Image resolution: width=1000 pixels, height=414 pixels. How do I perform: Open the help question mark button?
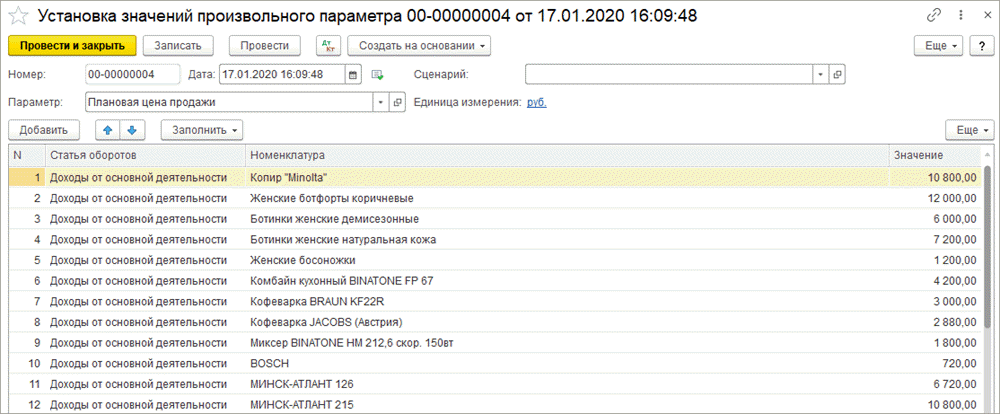(981, 46)
